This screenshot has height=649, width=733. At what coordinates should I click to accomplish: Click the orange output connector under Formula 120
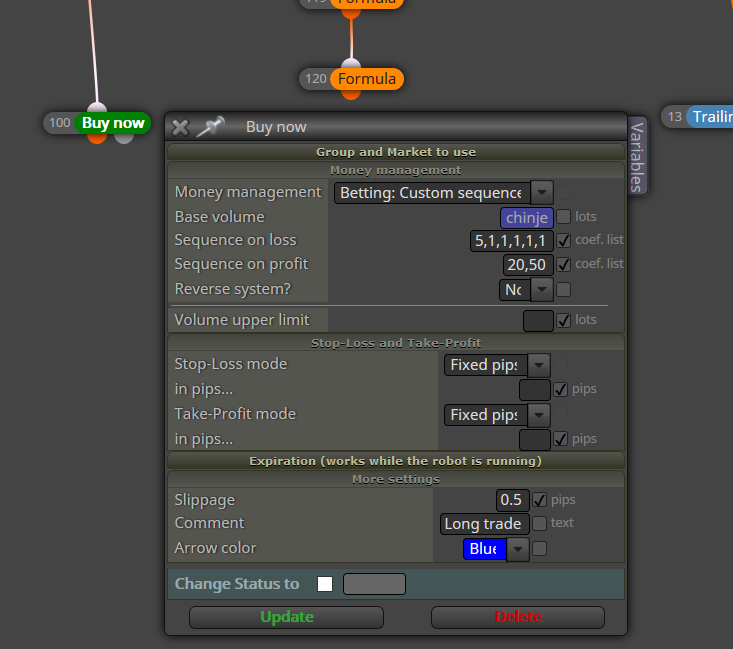(x=351, y=94)
